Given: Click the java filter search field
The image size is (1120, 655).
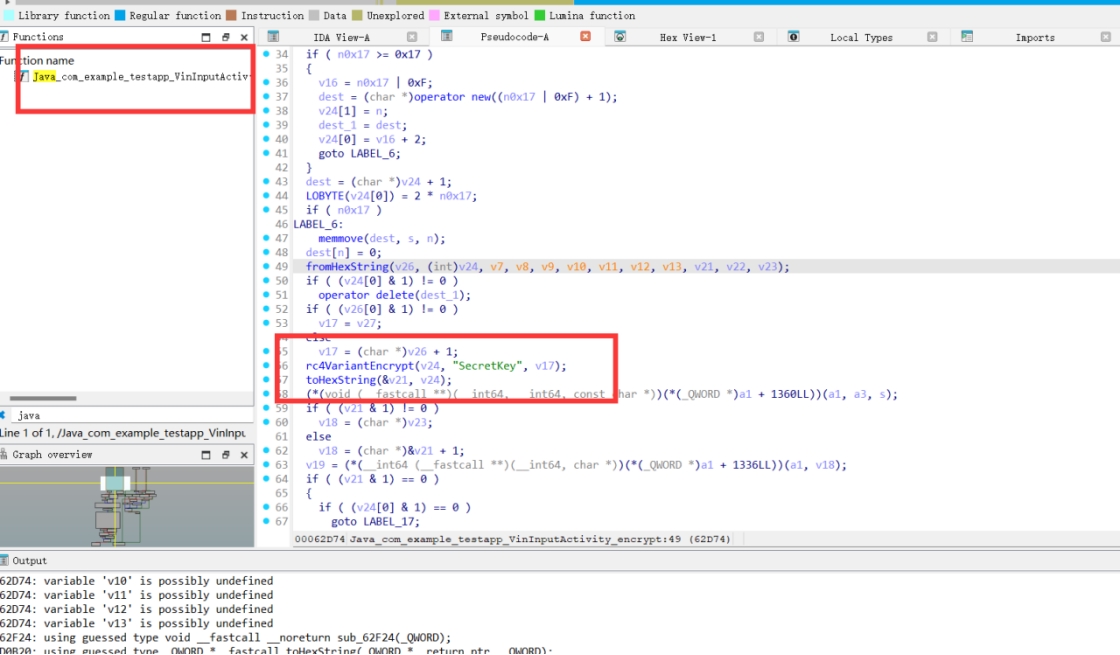Looking at the screenshot, I should 130,414.
